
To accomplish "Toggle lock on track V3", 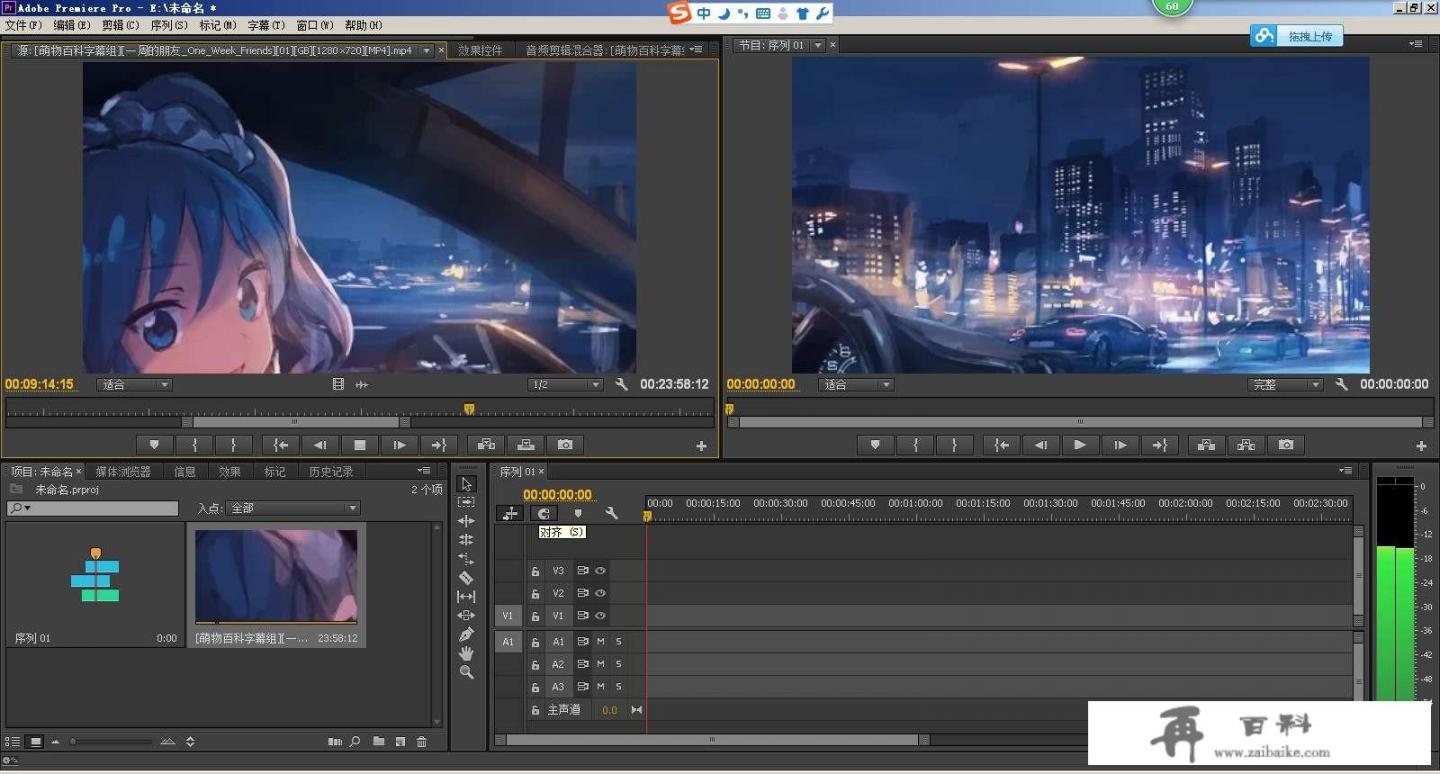I will click(535, 571).
